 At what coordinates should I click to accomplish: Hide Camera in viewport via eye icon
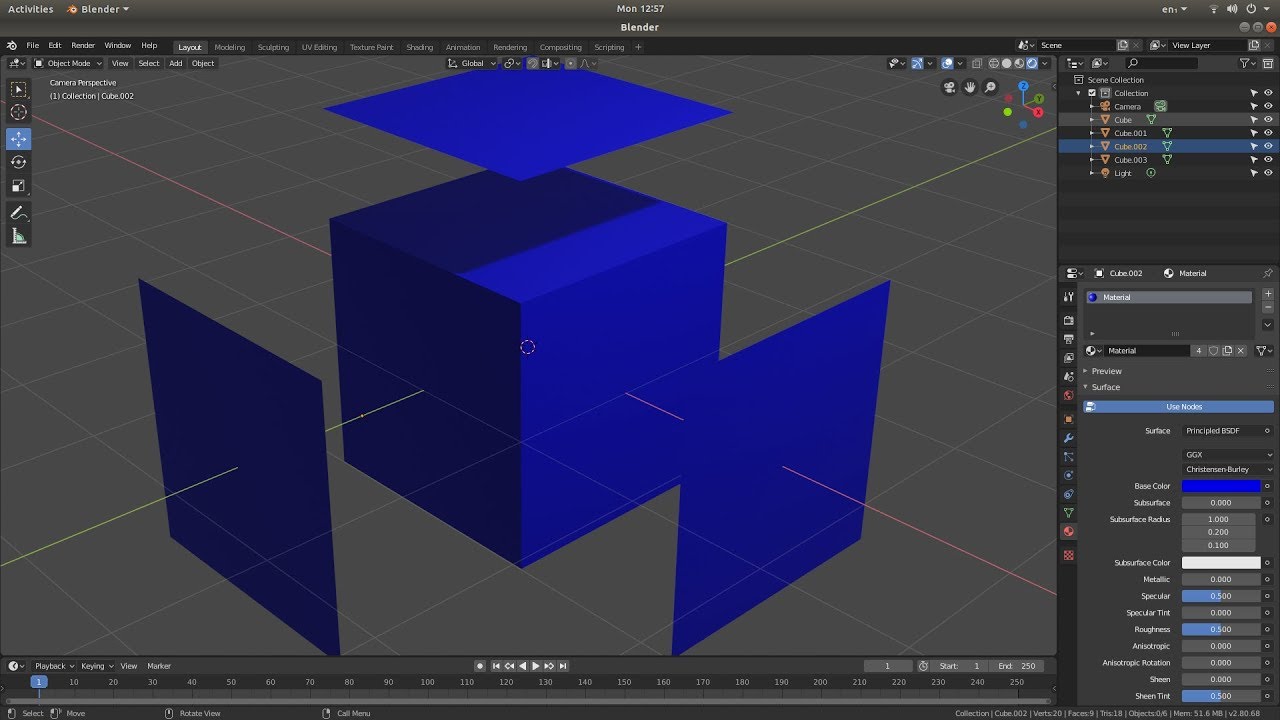[x=1268, y=106]
